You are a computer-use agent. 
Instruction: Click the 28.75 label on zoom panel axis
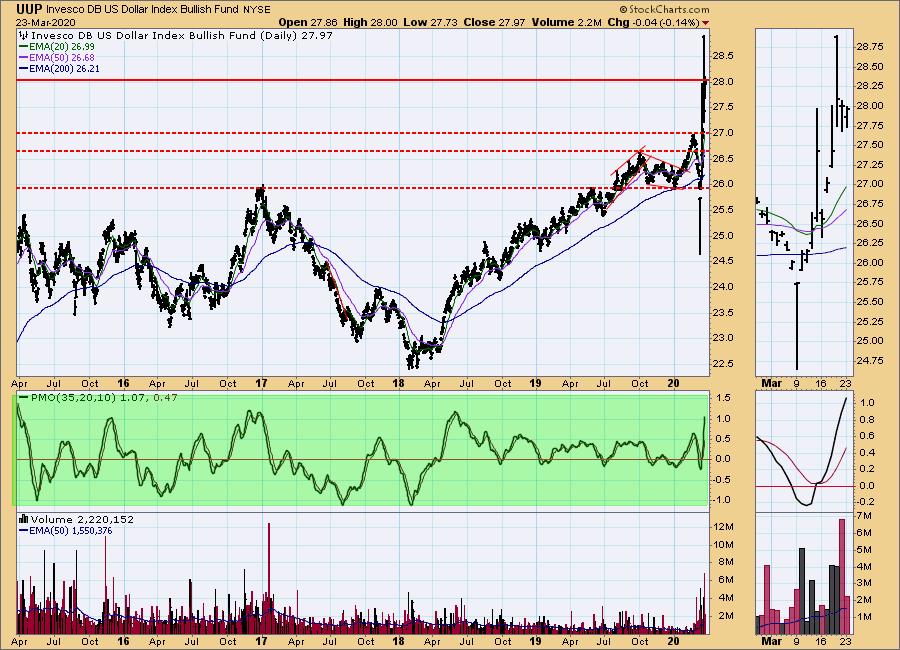[870, 47]
